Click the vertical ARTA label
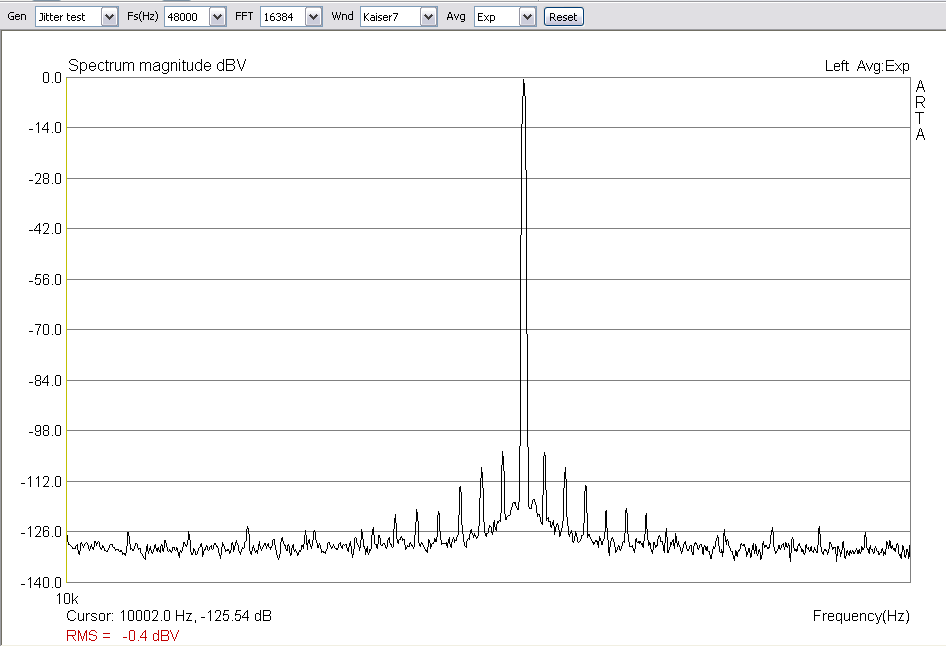This screenshot has height=646, width=946. [x=920, y=110]
